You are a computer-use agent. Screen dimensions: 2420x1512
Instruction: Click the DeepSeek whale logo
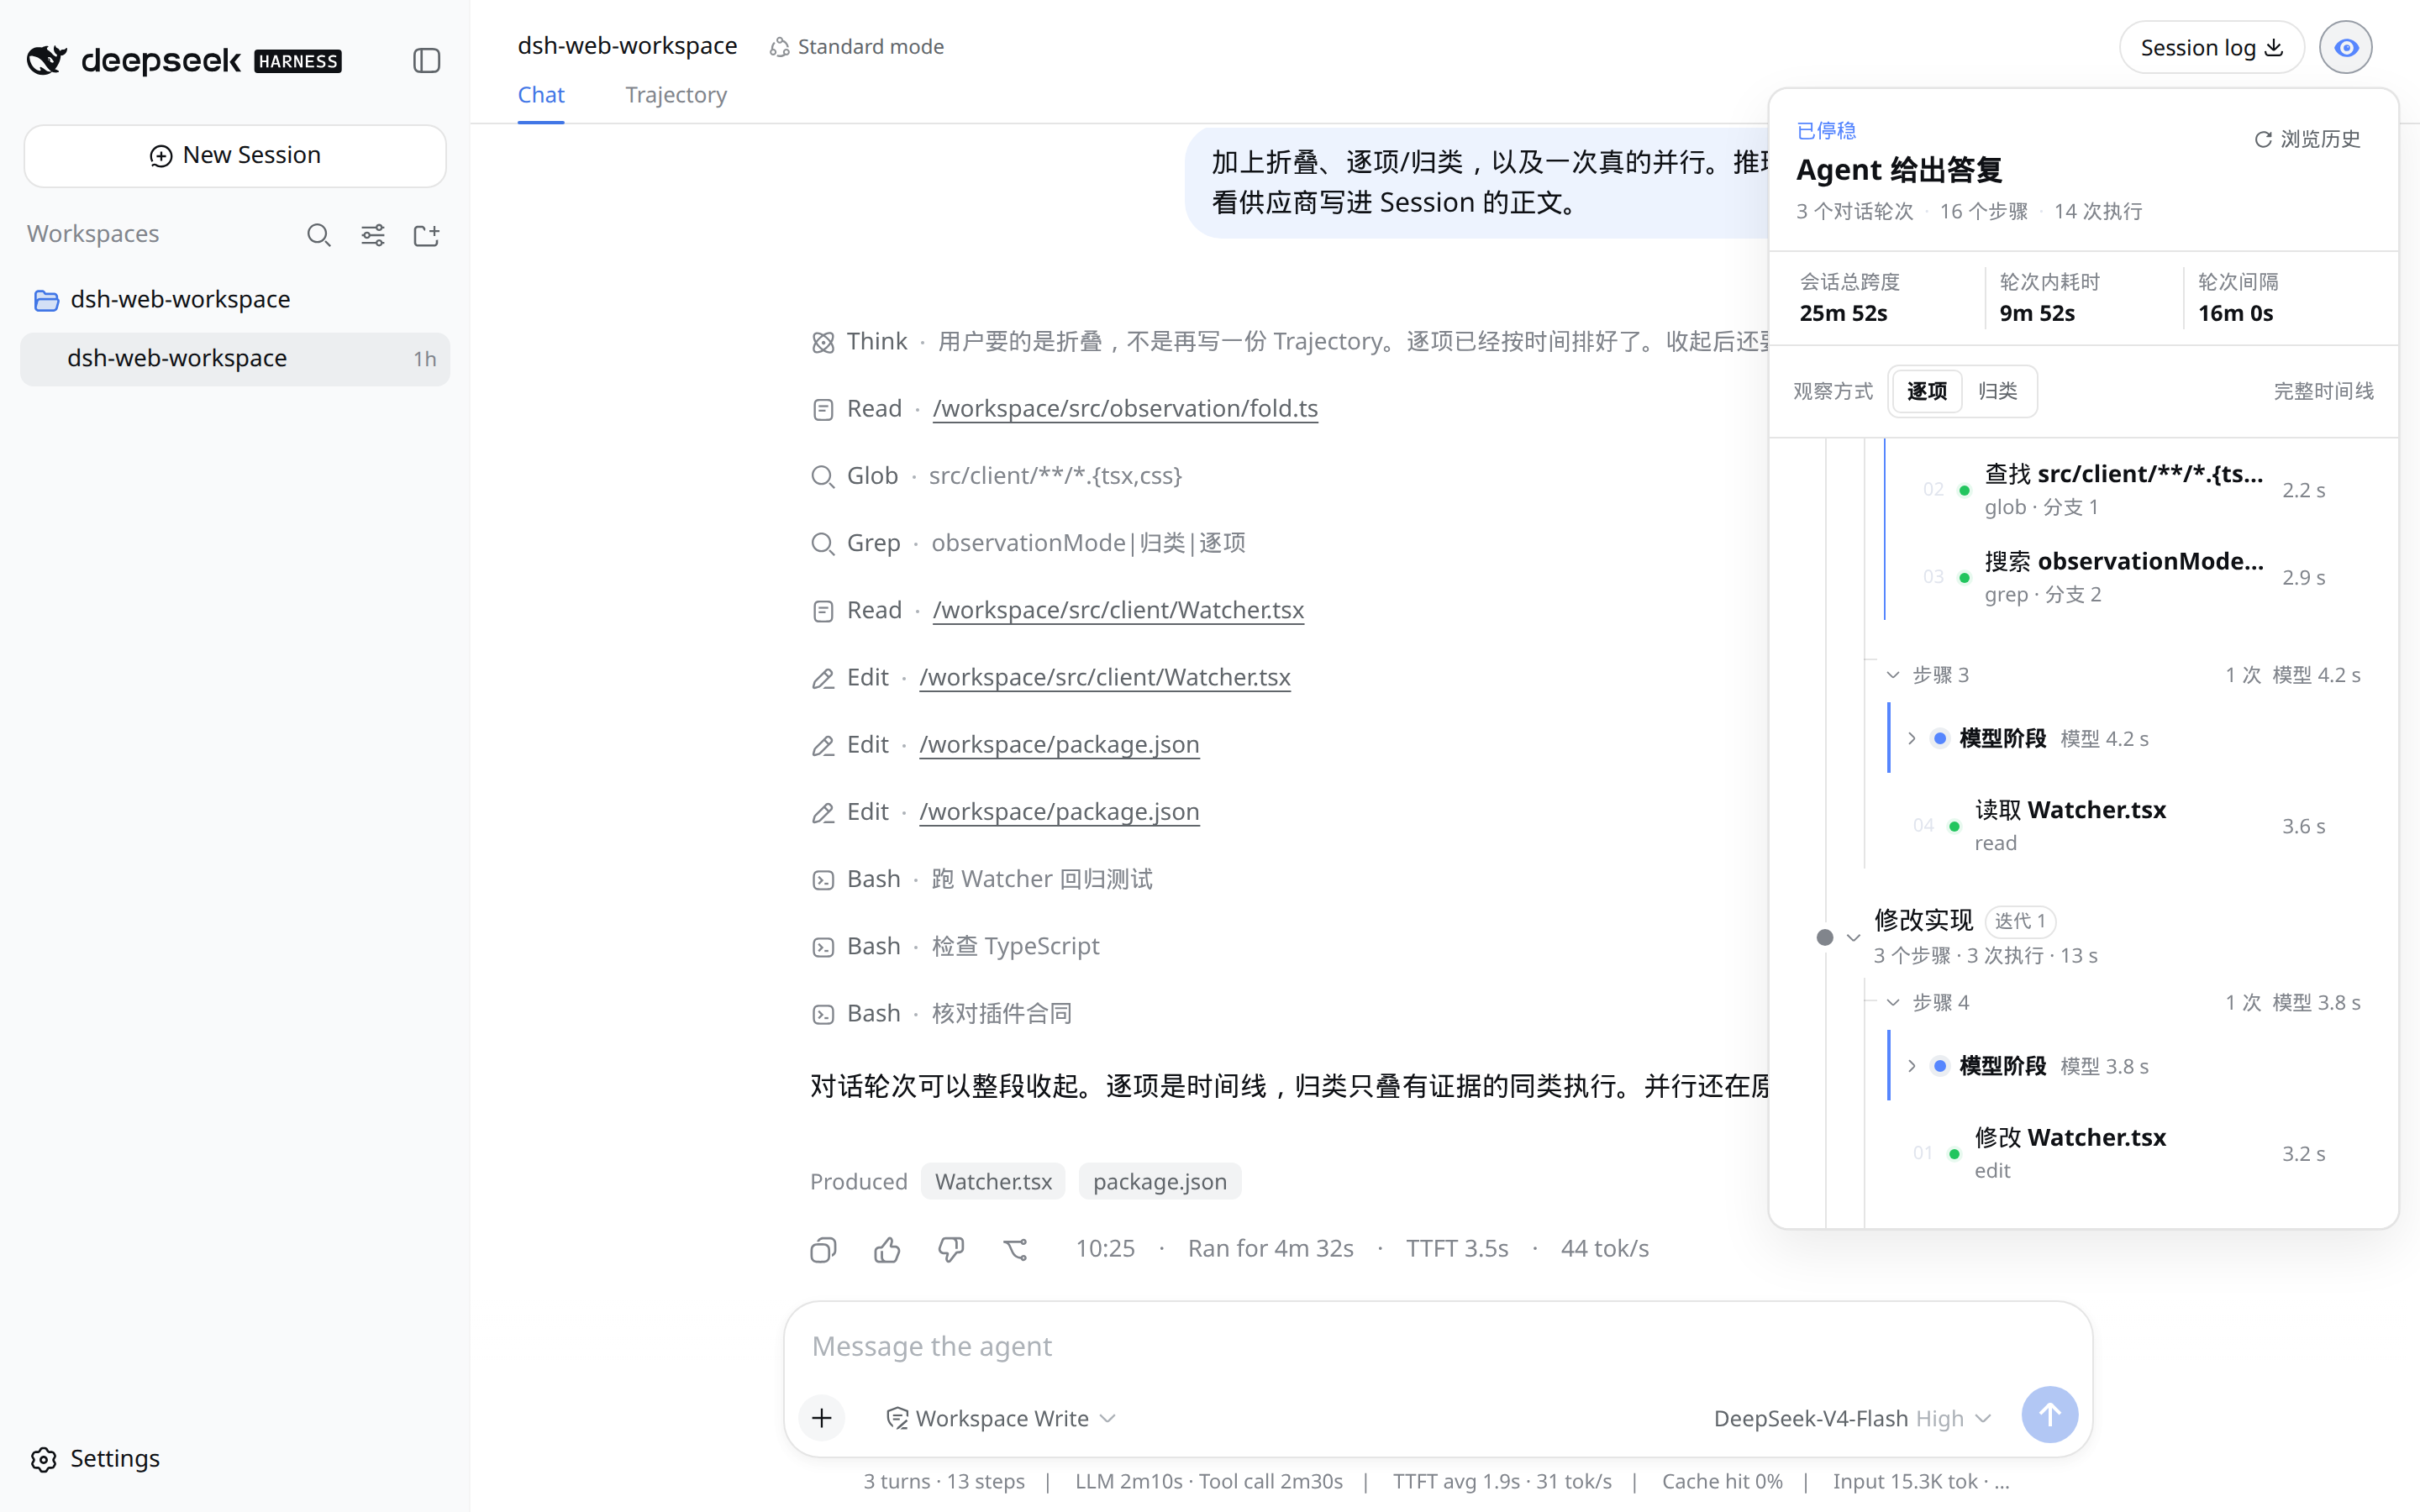click(47, 60)
